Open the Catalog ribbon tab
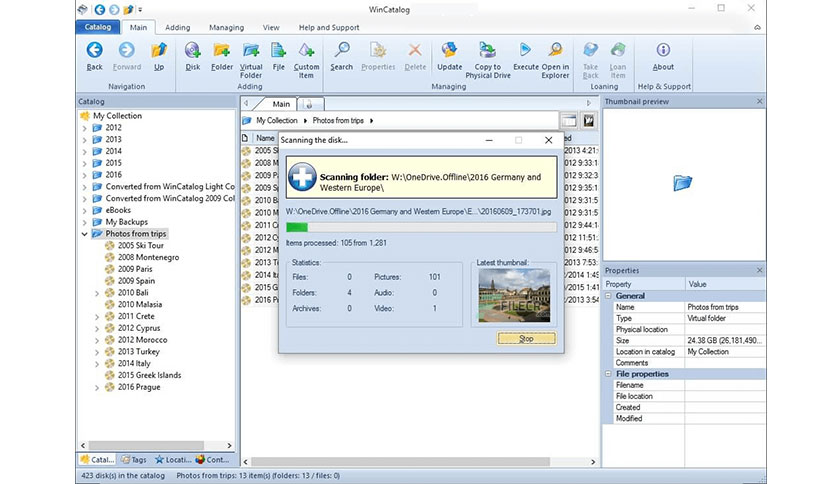 [98, 27]
